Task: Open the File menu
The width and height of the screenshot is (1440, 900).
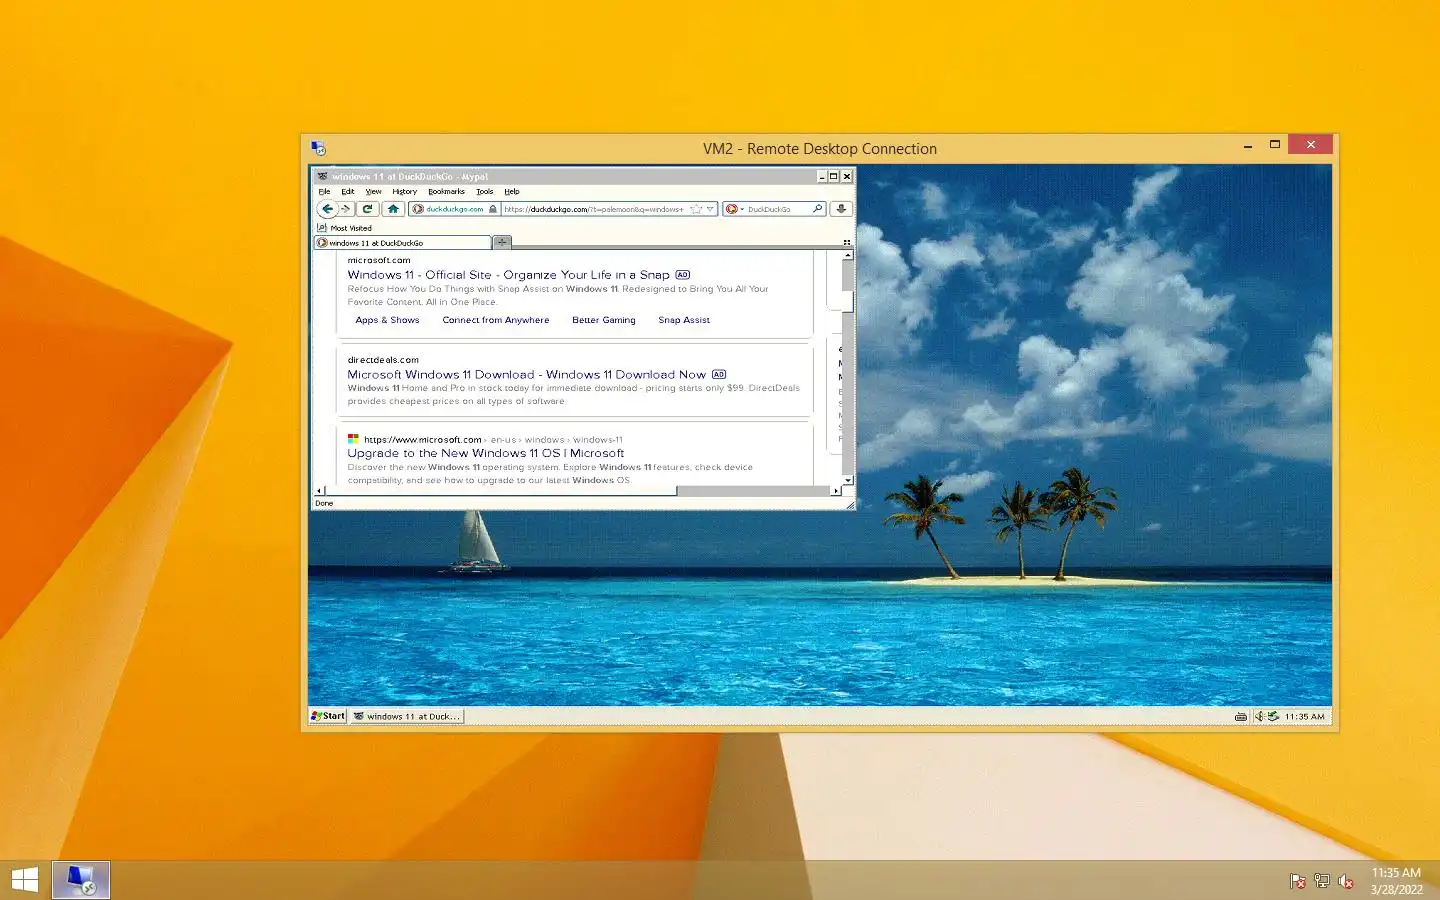Action: click(x=324, y=191)
